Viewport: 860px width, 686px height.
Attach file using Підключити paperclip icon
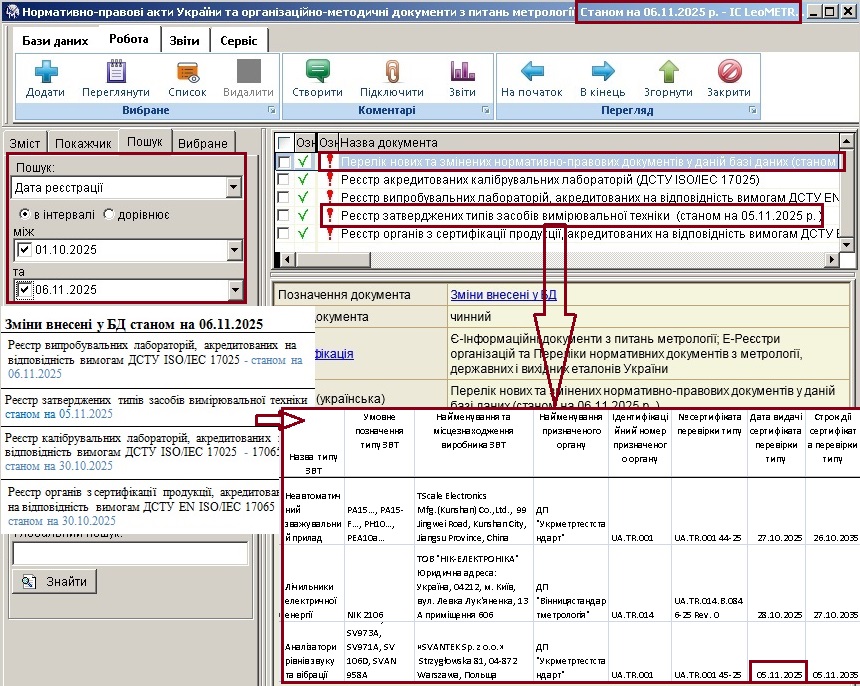pos(391,72)
